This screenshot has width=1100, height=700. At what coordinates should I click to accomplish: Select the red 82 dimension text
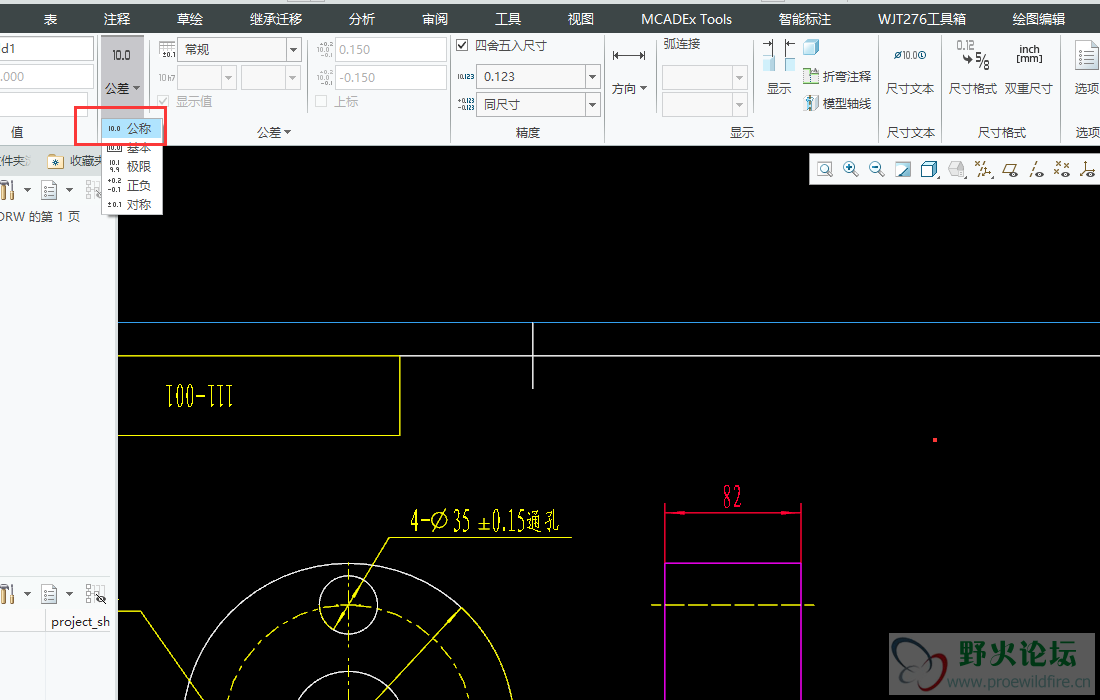pos(732,497)
